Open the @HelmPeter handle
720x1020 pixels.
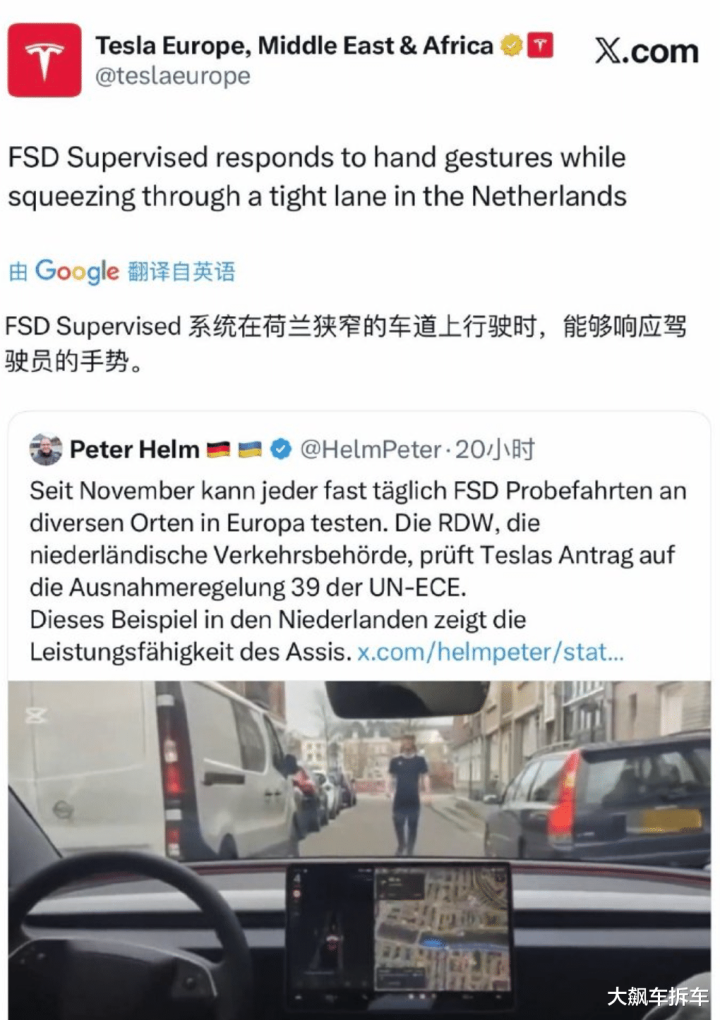(371, 449)
